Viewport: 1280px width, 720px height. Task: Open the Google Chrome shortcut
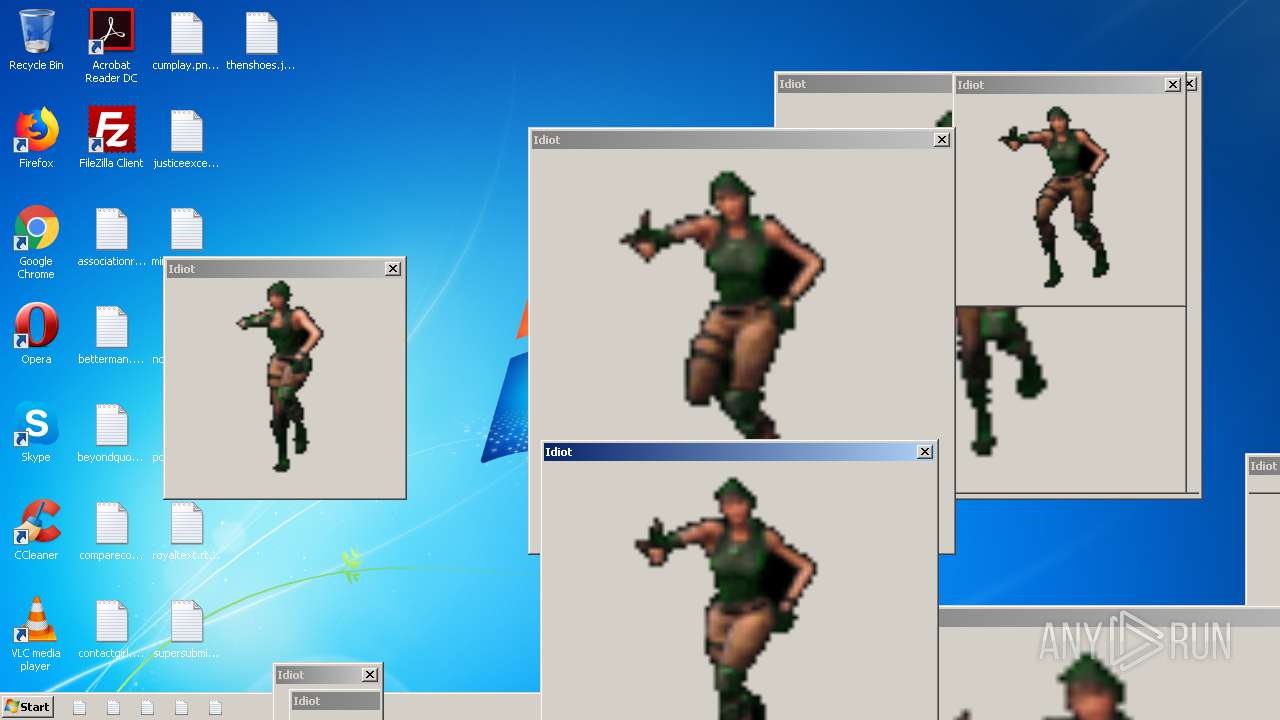[36, 242]
